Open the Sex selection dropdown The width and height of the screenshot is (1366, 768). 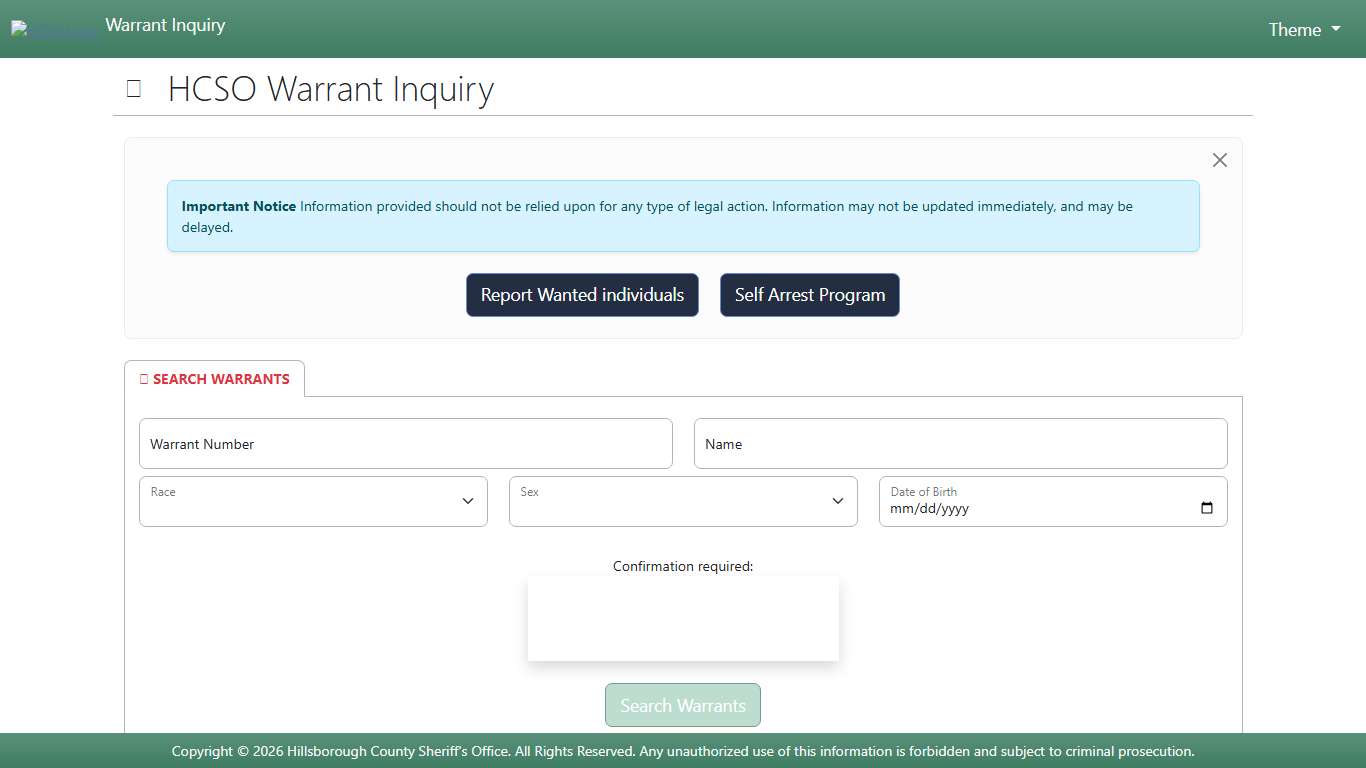(x=683, y=501)
